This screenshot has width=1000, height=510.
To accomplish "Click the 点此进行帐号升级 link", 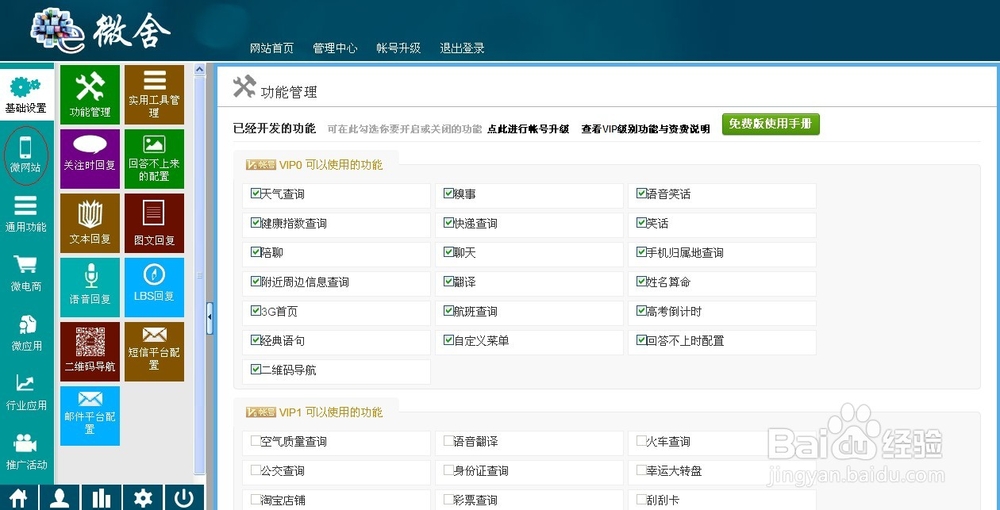I will 528,129.
